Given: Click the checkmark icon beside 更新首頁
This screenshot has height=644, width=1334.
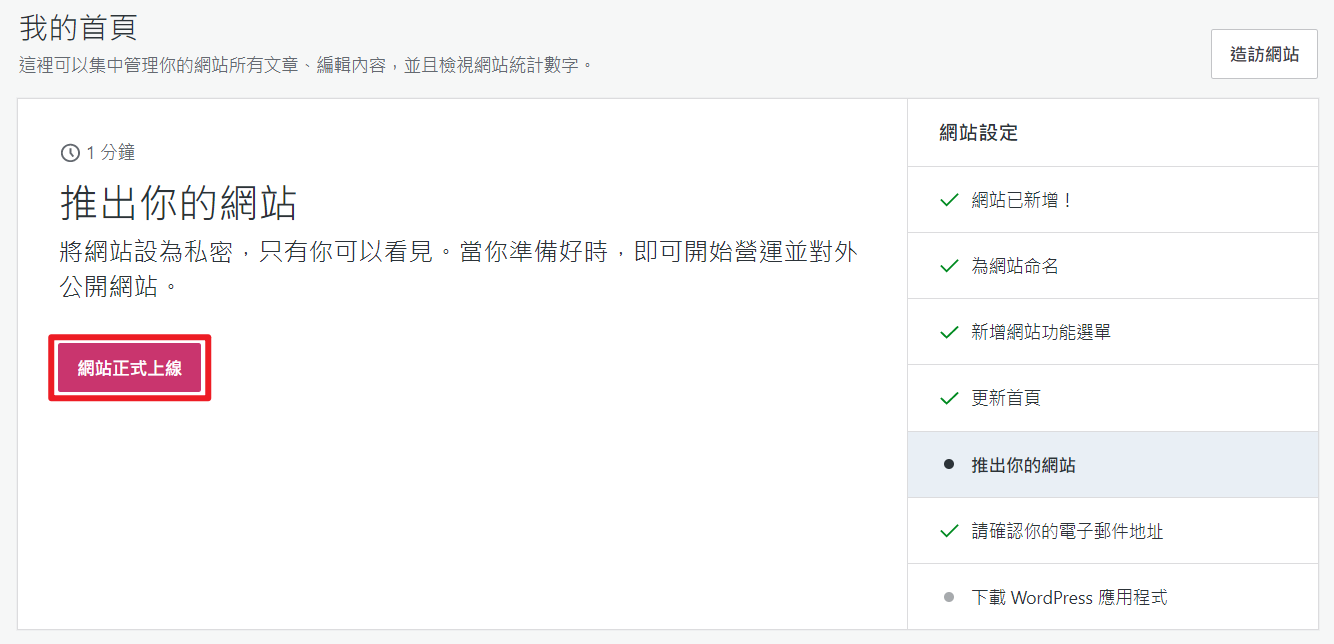Looking at the screenshot, I should 949,398.
